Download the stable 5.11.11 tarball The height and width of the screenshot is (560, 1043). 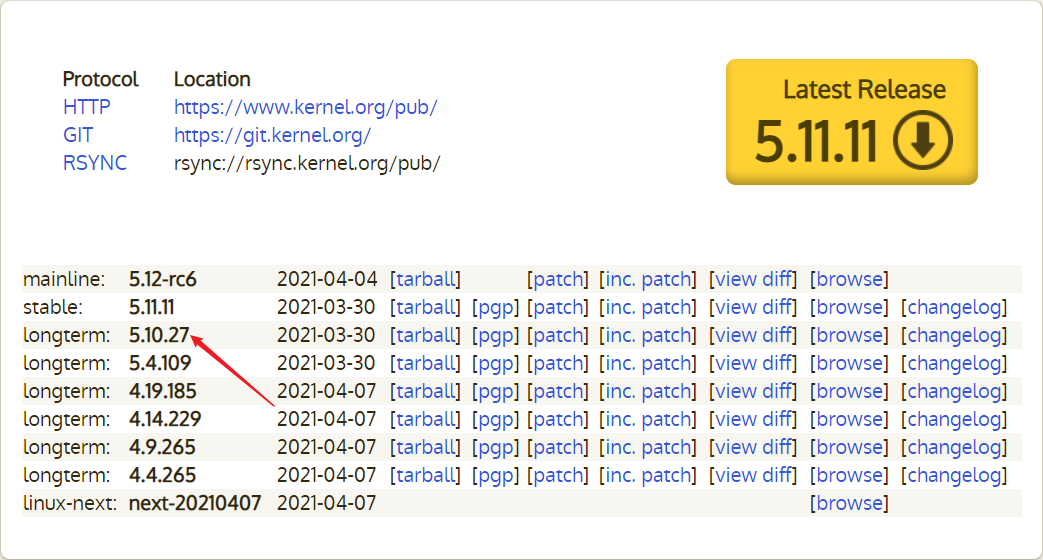pyautogui.click(x=425, y=307)
